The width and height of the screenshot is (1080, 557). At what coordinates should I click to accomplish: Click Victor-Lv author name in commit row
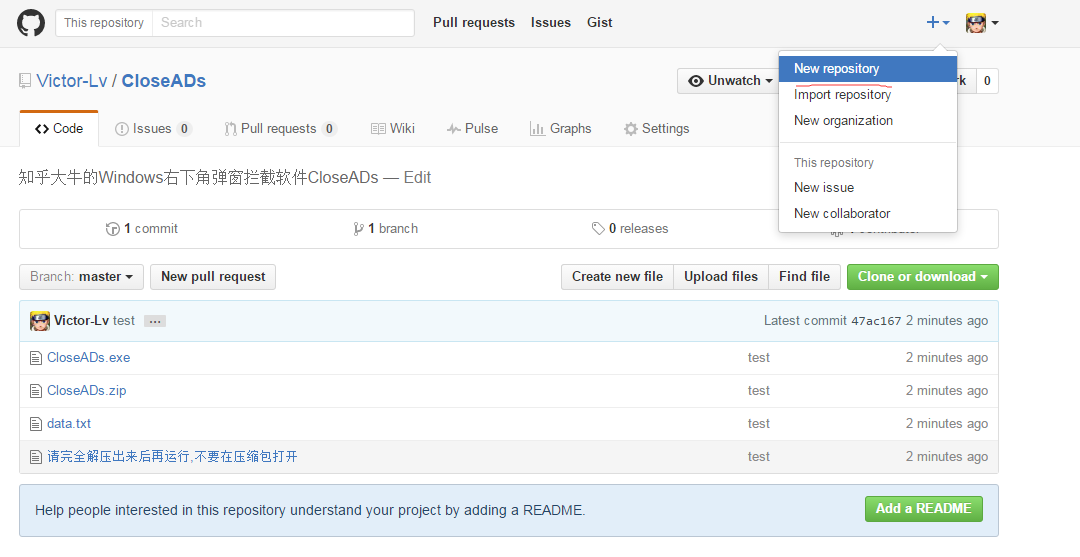(81, 321)
